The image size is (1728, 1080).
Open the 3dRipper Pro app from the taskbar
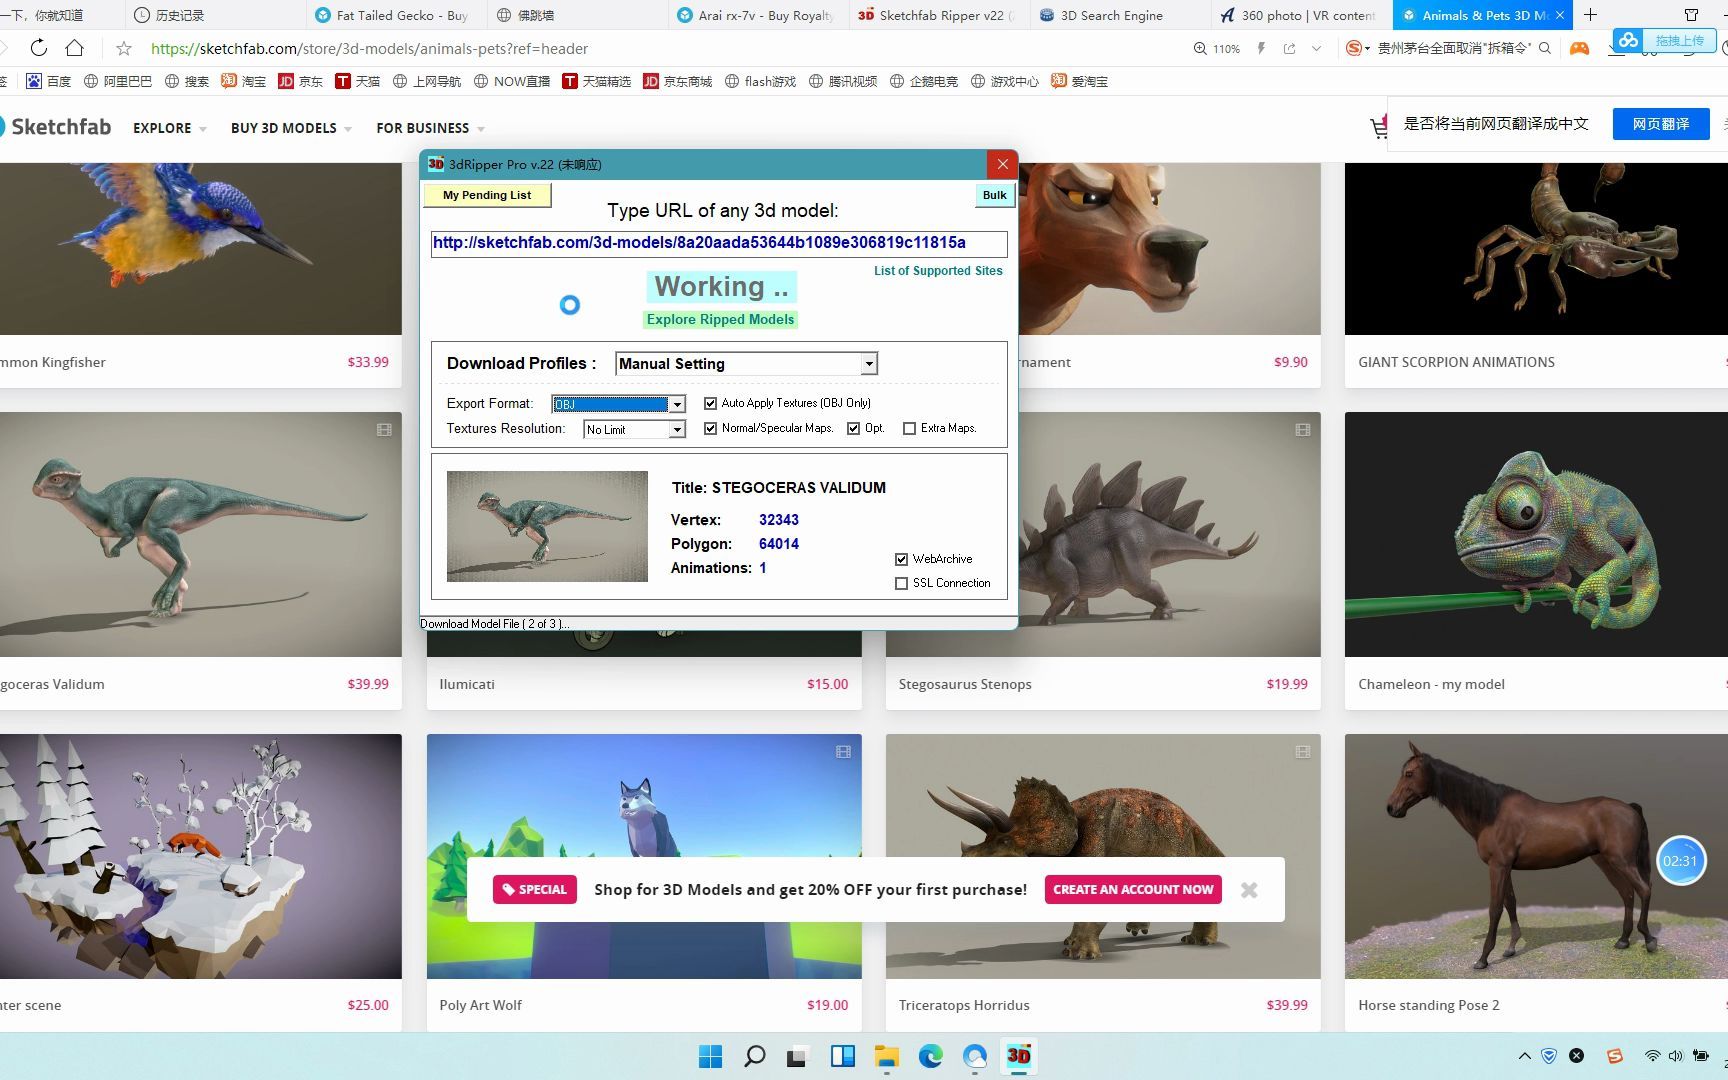point(1019,1056)
